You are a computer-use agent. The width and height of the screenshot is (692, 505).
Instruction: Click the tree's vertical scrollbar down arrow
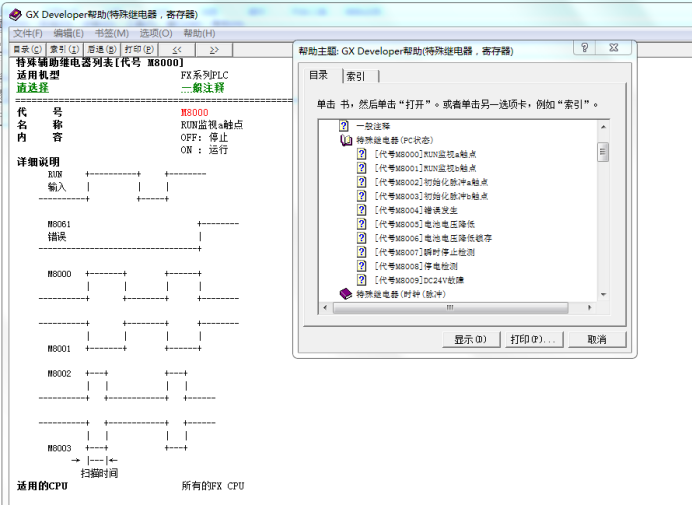pyautogui.click(x=603, y=294)
